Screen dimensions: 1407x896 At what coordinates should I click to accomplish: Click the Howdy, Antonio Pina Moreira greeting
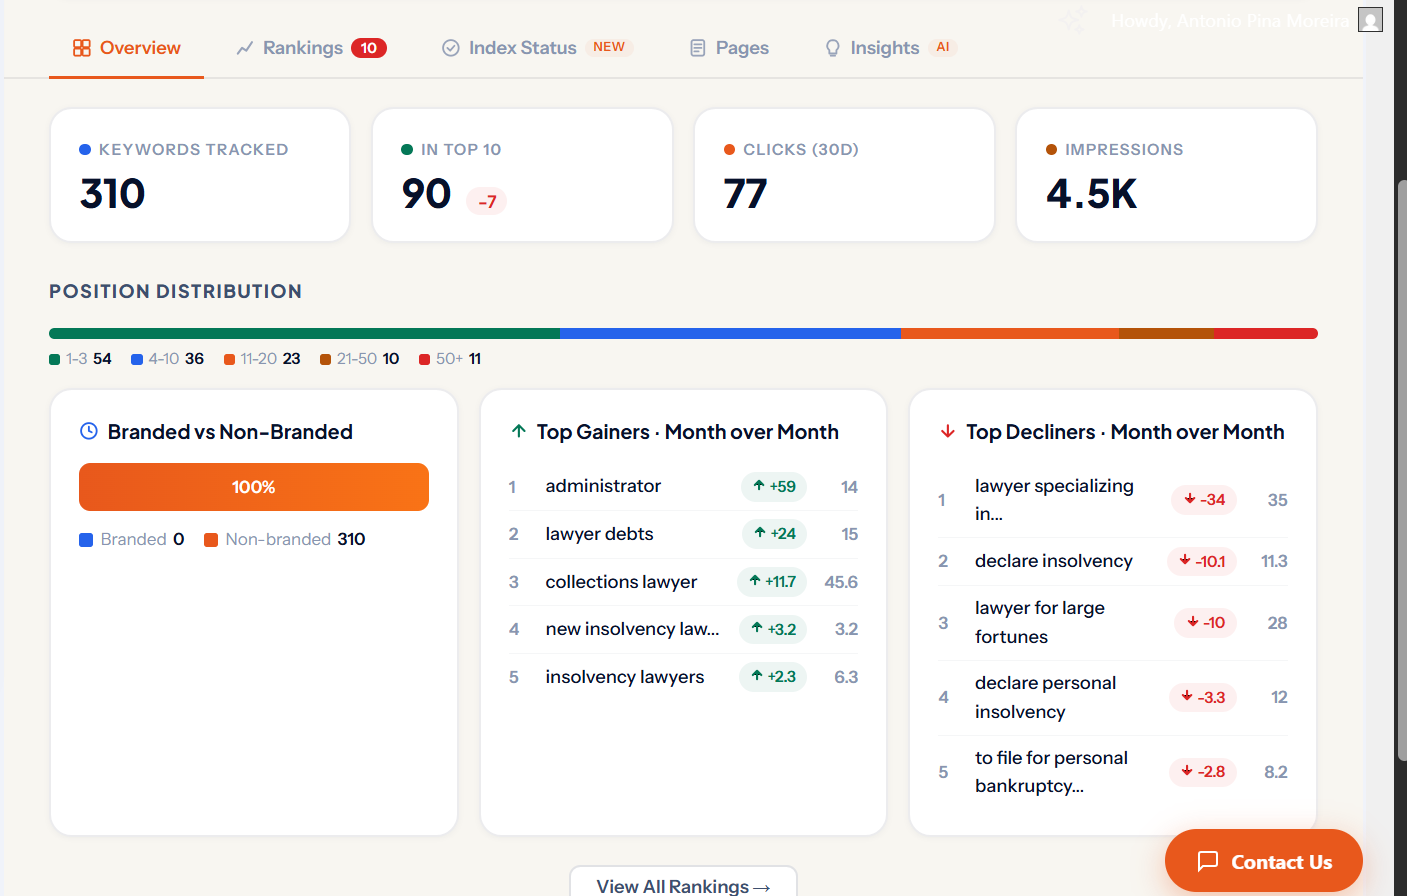1230,21
